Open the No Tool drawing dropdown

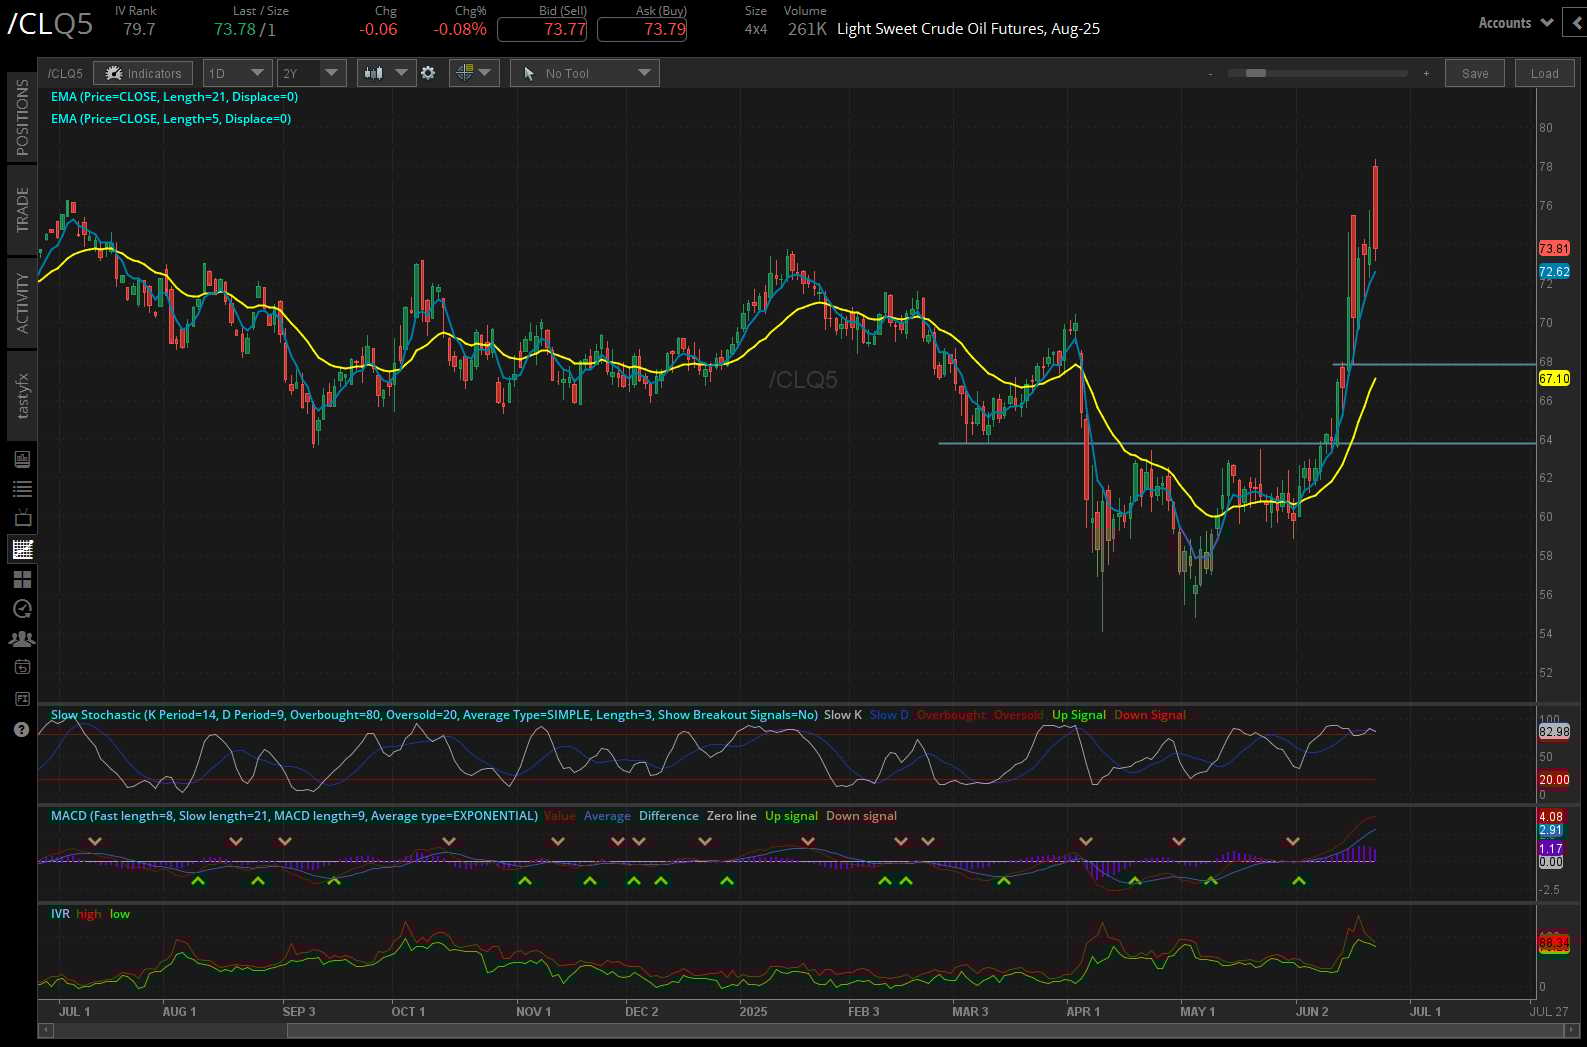click(x=585, y=73)
